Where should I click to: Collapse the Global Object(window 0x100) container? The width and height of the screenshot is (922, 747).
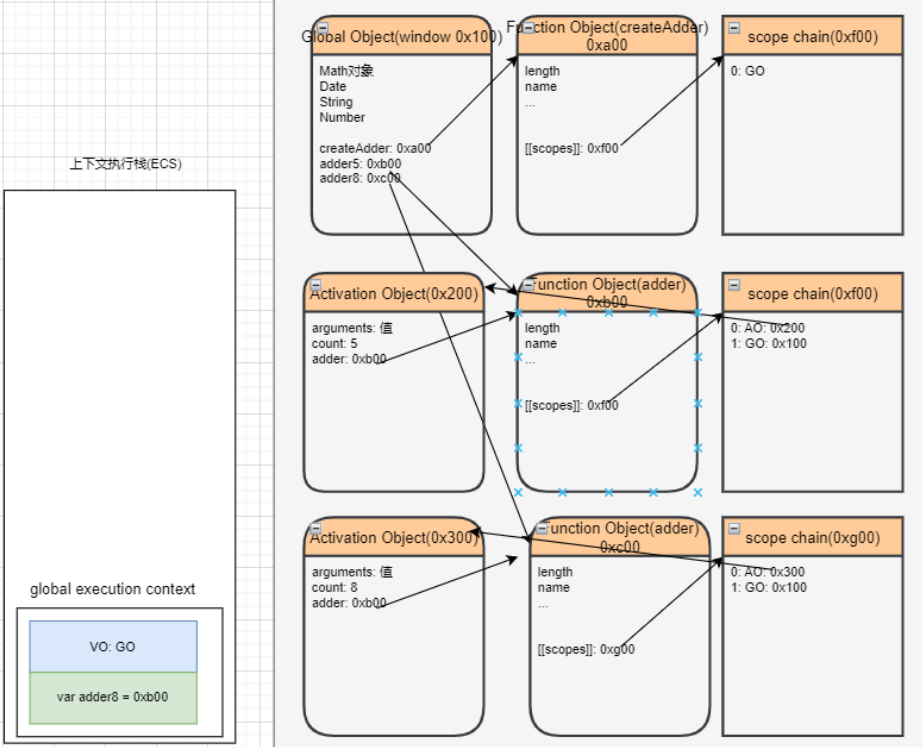(321, 27)
